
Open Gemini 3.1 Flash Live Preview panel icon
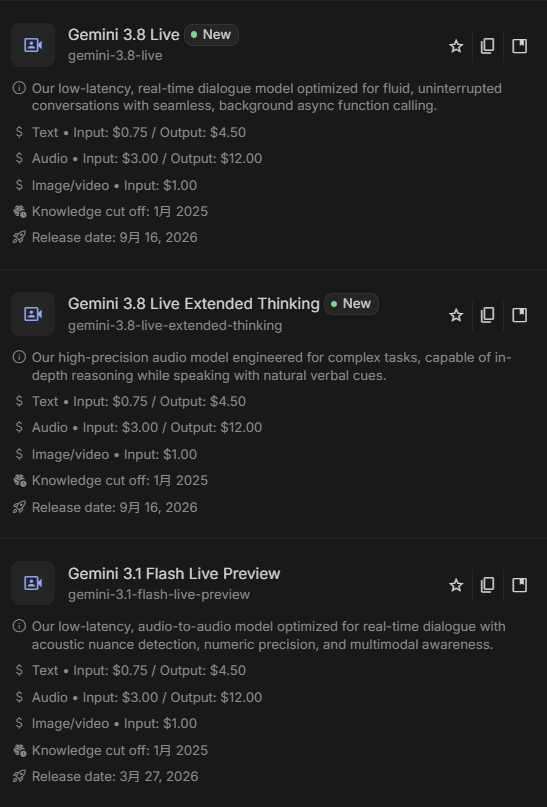520,585
